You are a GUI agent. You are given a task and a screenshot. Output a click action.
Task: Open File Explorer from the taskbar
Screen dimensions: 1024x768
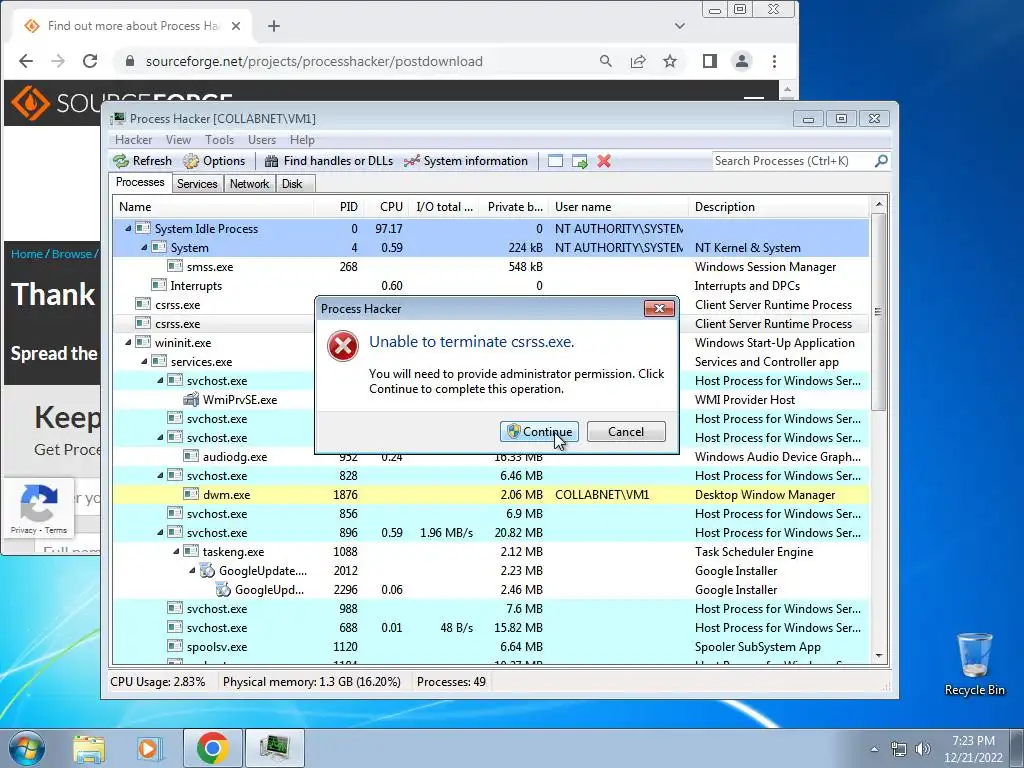click(89, 748)
